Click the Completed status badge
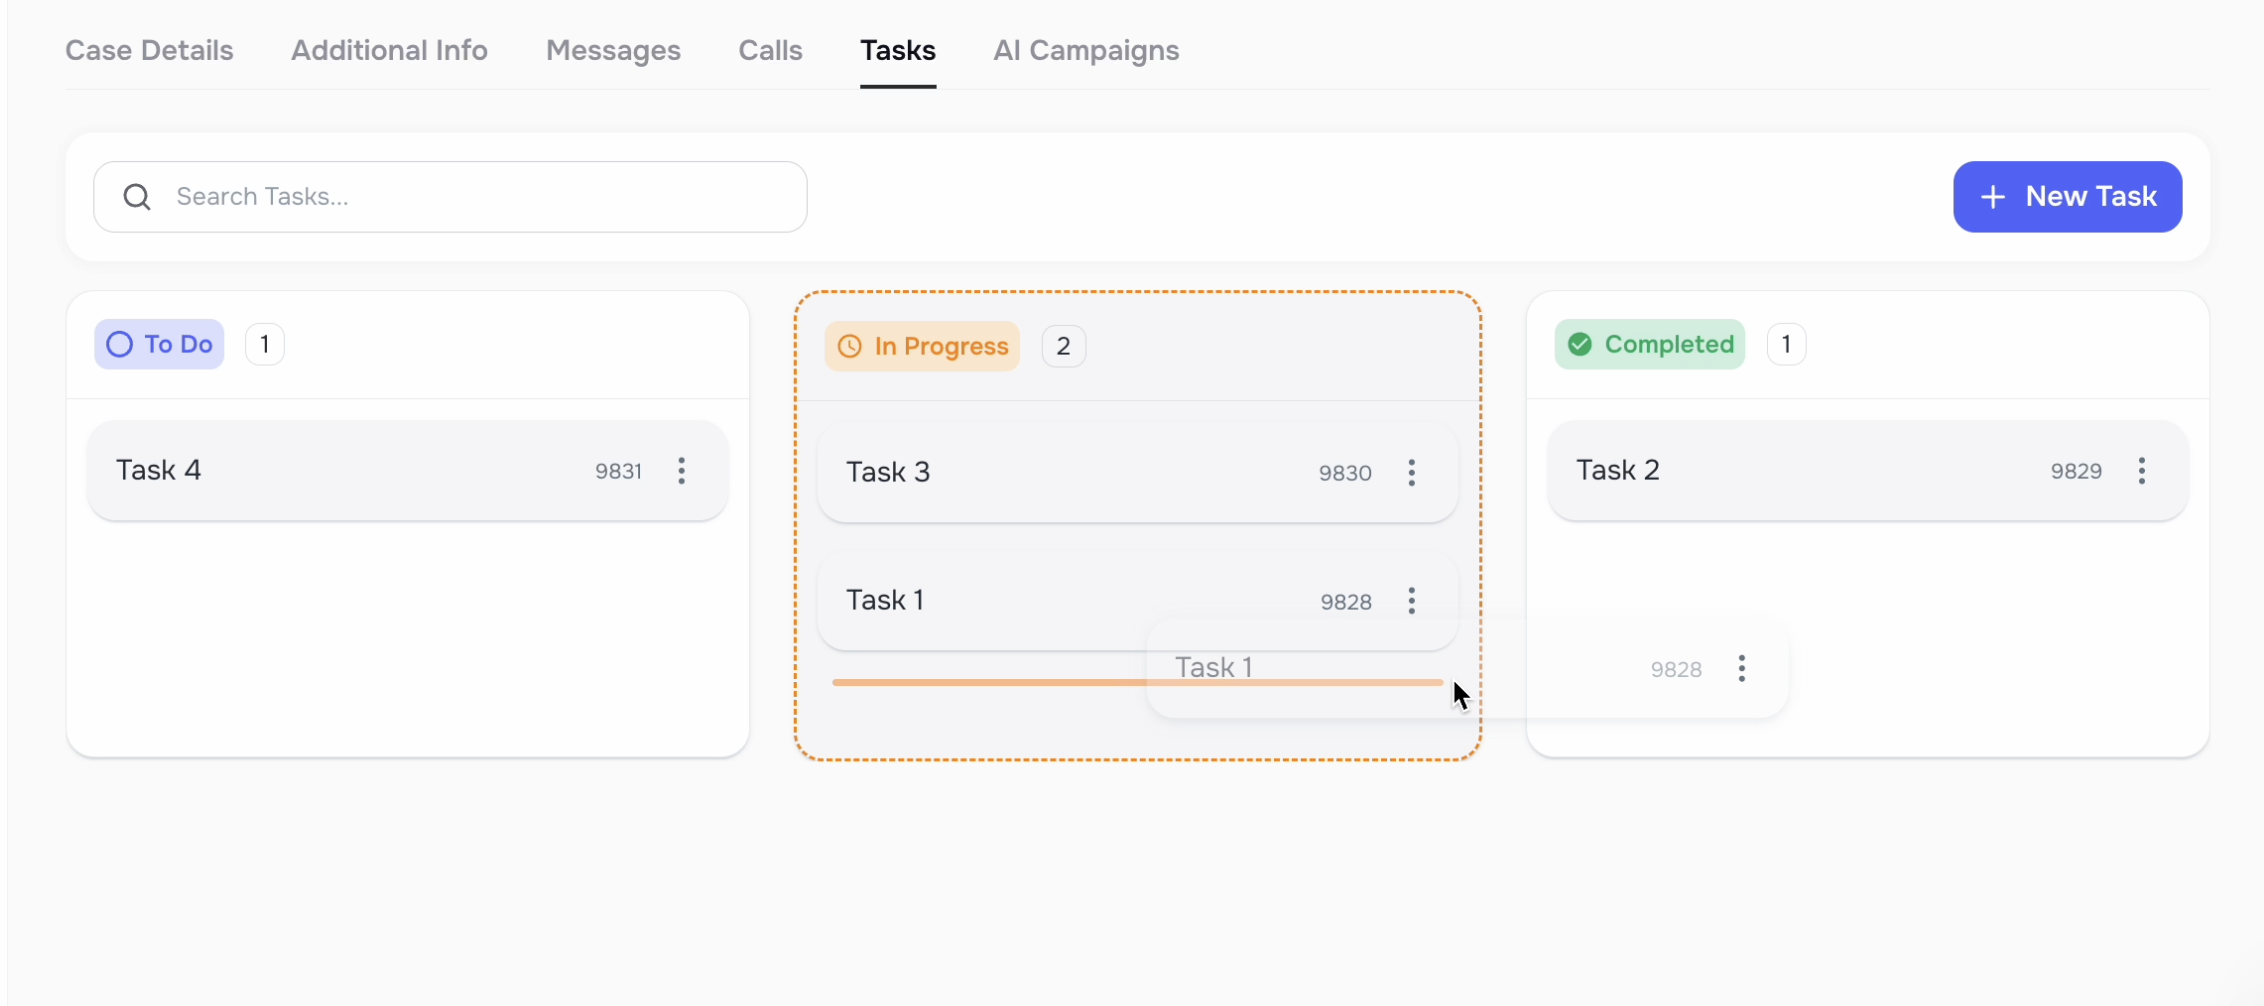Screen dimensions: 2264x1006 click(x=1649, y=343)
